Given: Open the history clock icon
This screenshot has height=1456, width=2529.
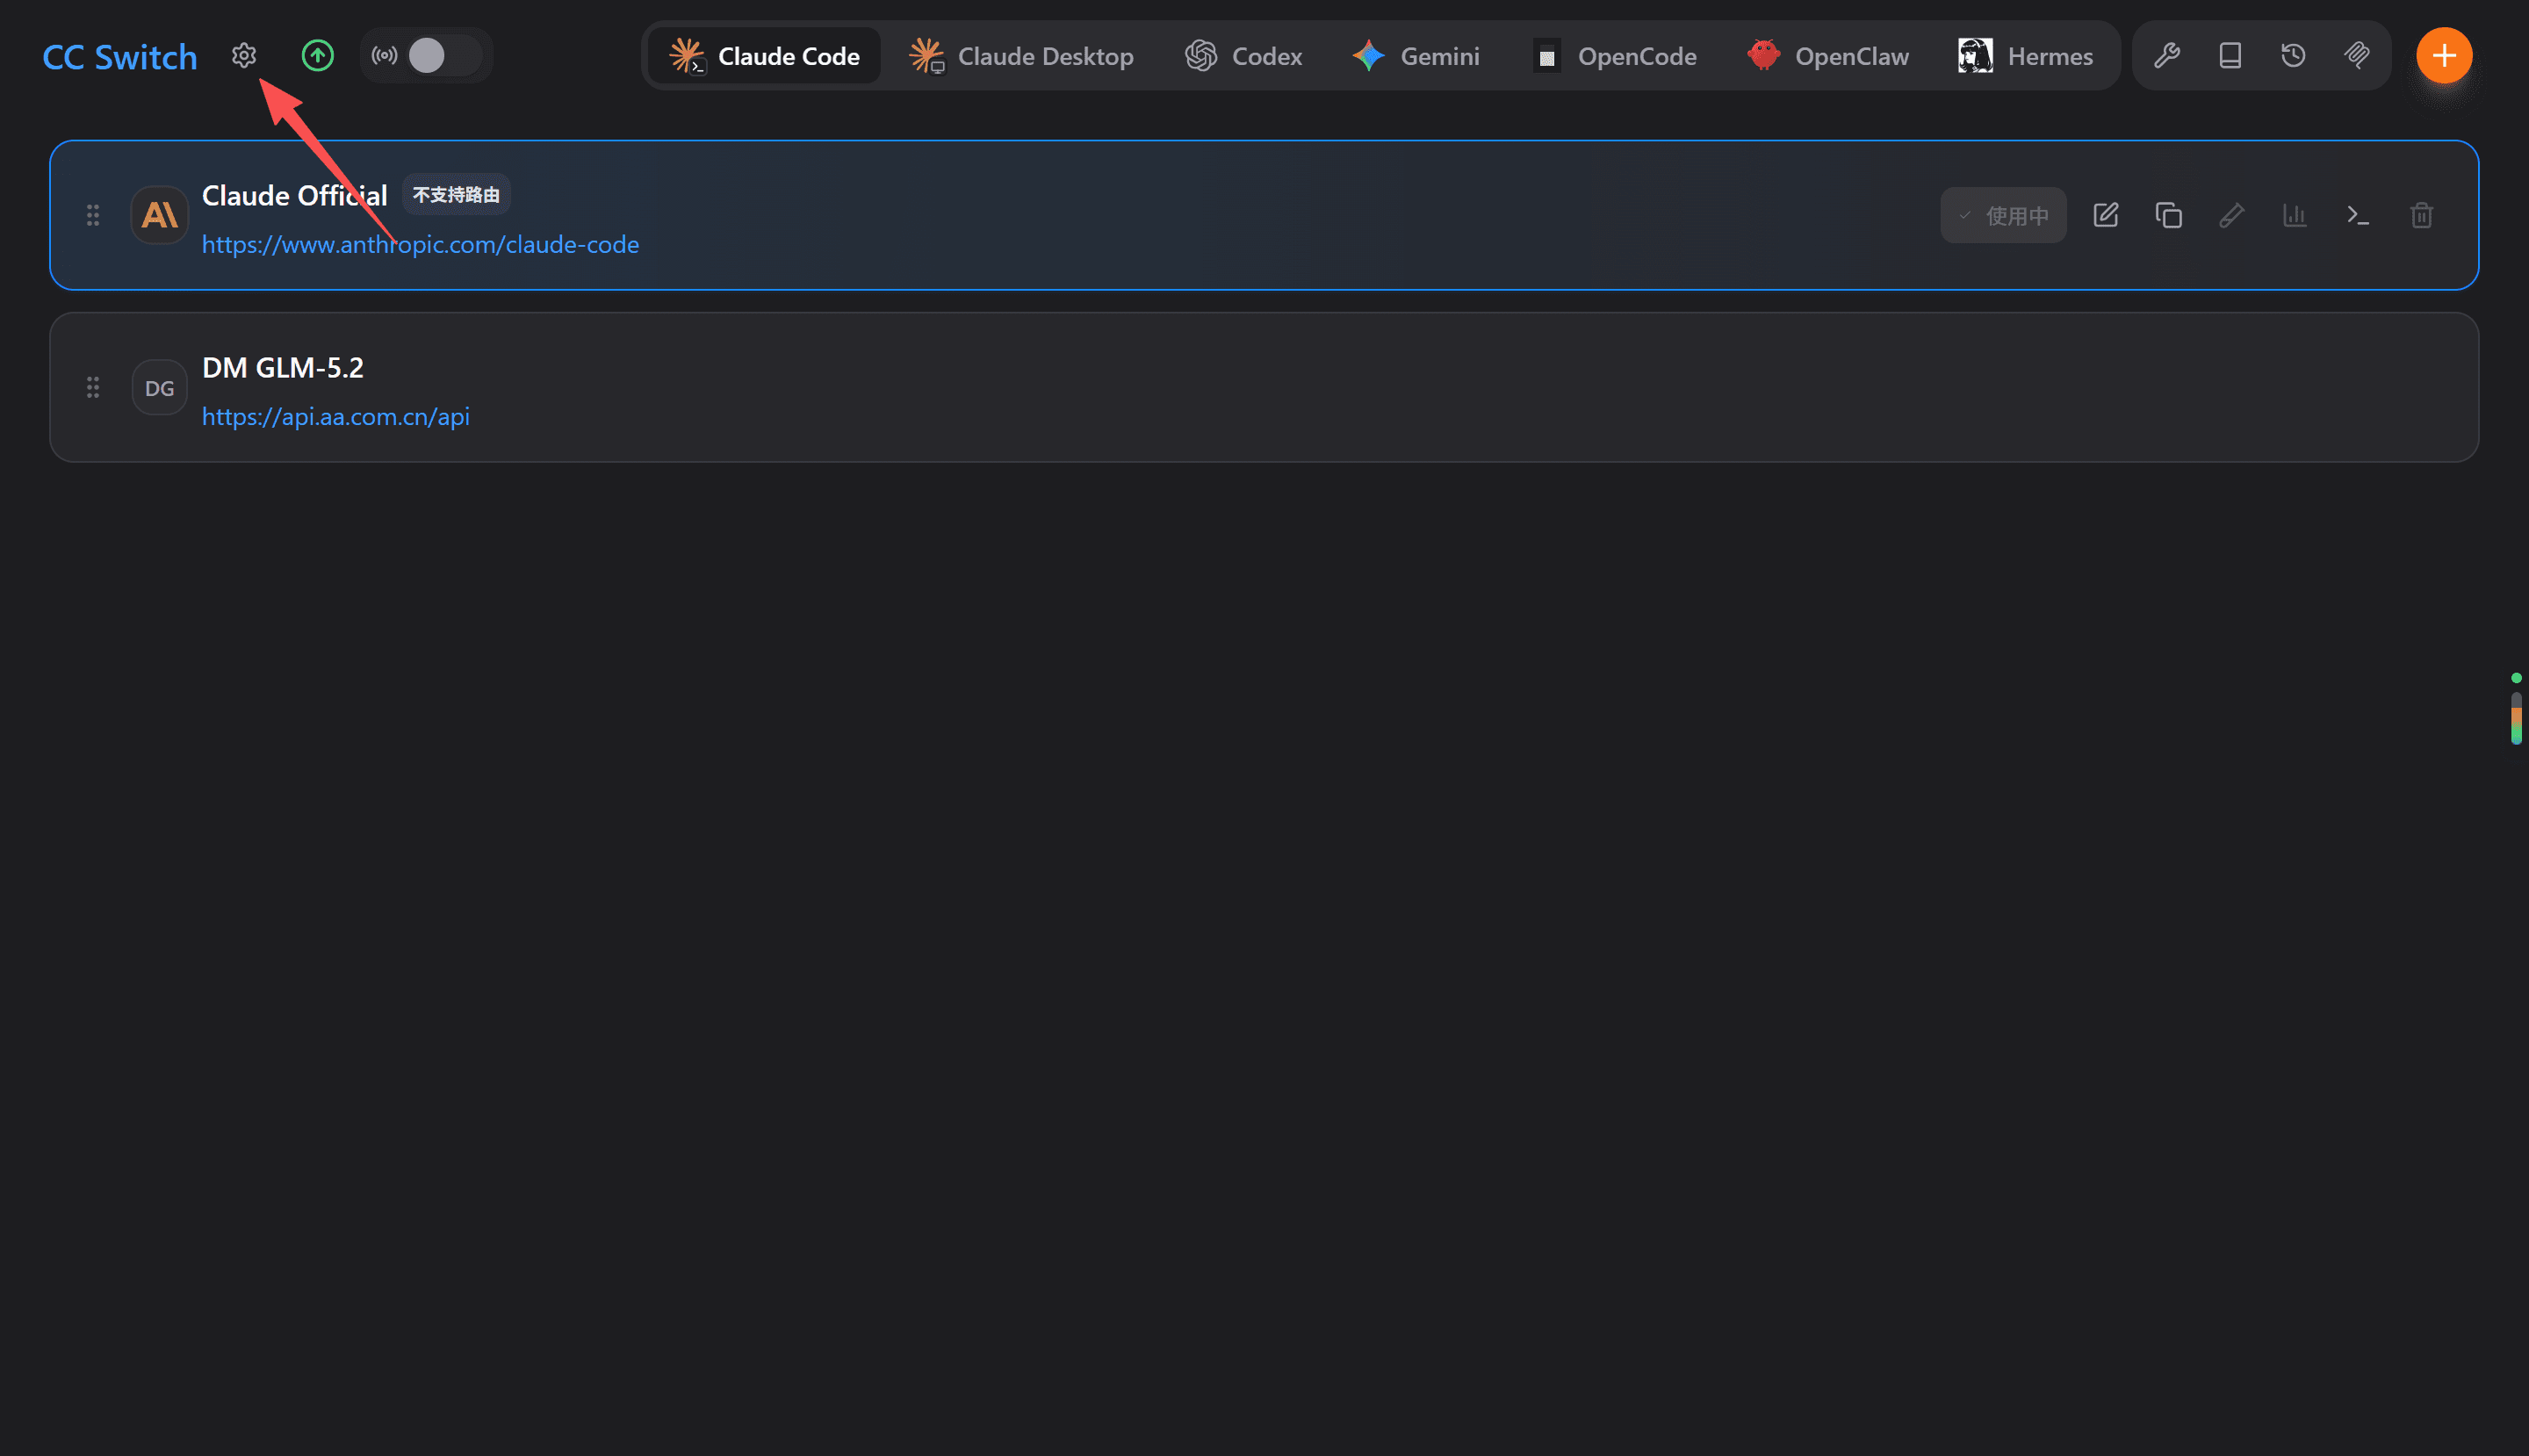Looking at the screenshot, I should click(x=2293, y=55).
